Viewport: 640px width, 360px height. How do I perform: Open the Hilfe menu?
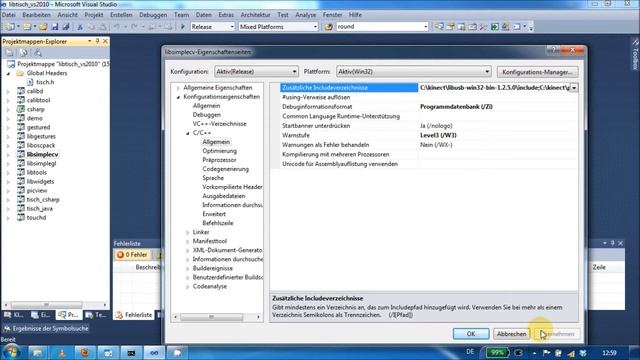tap(355, 15)
